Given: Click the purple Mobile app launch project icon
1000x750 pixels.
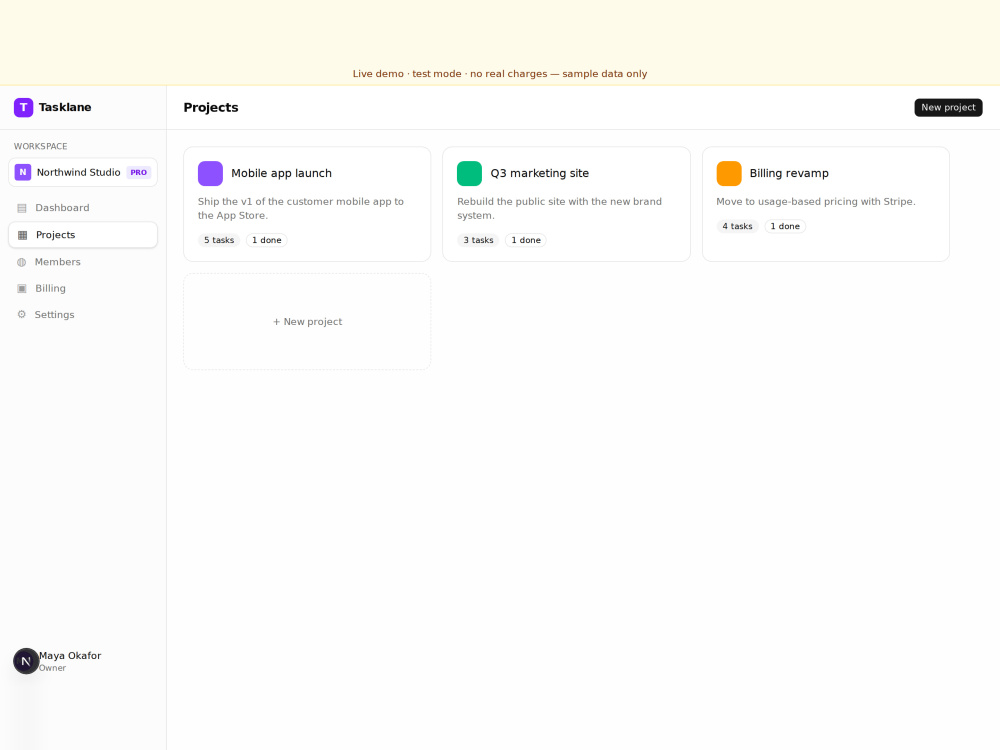Looking at the screenshot, I should coord(210,173).
